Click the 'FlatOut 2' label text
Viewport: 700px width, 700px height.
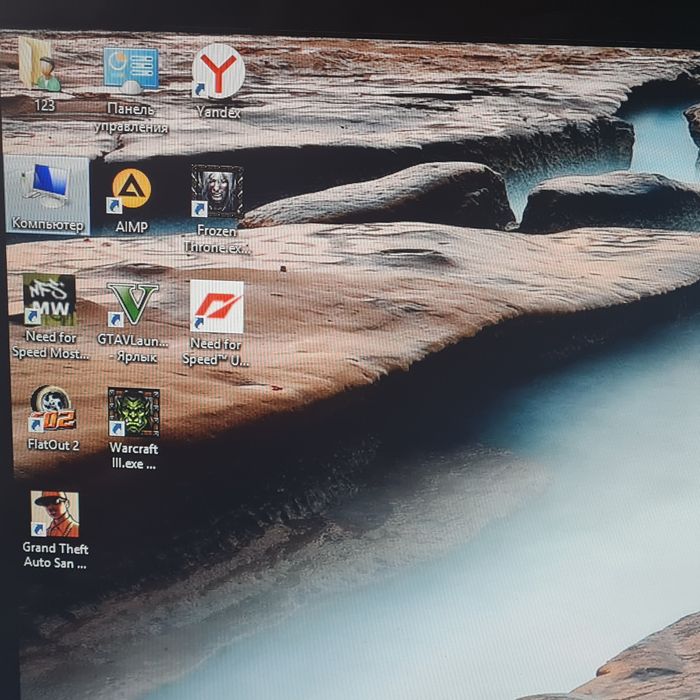(x=53, y=445)
